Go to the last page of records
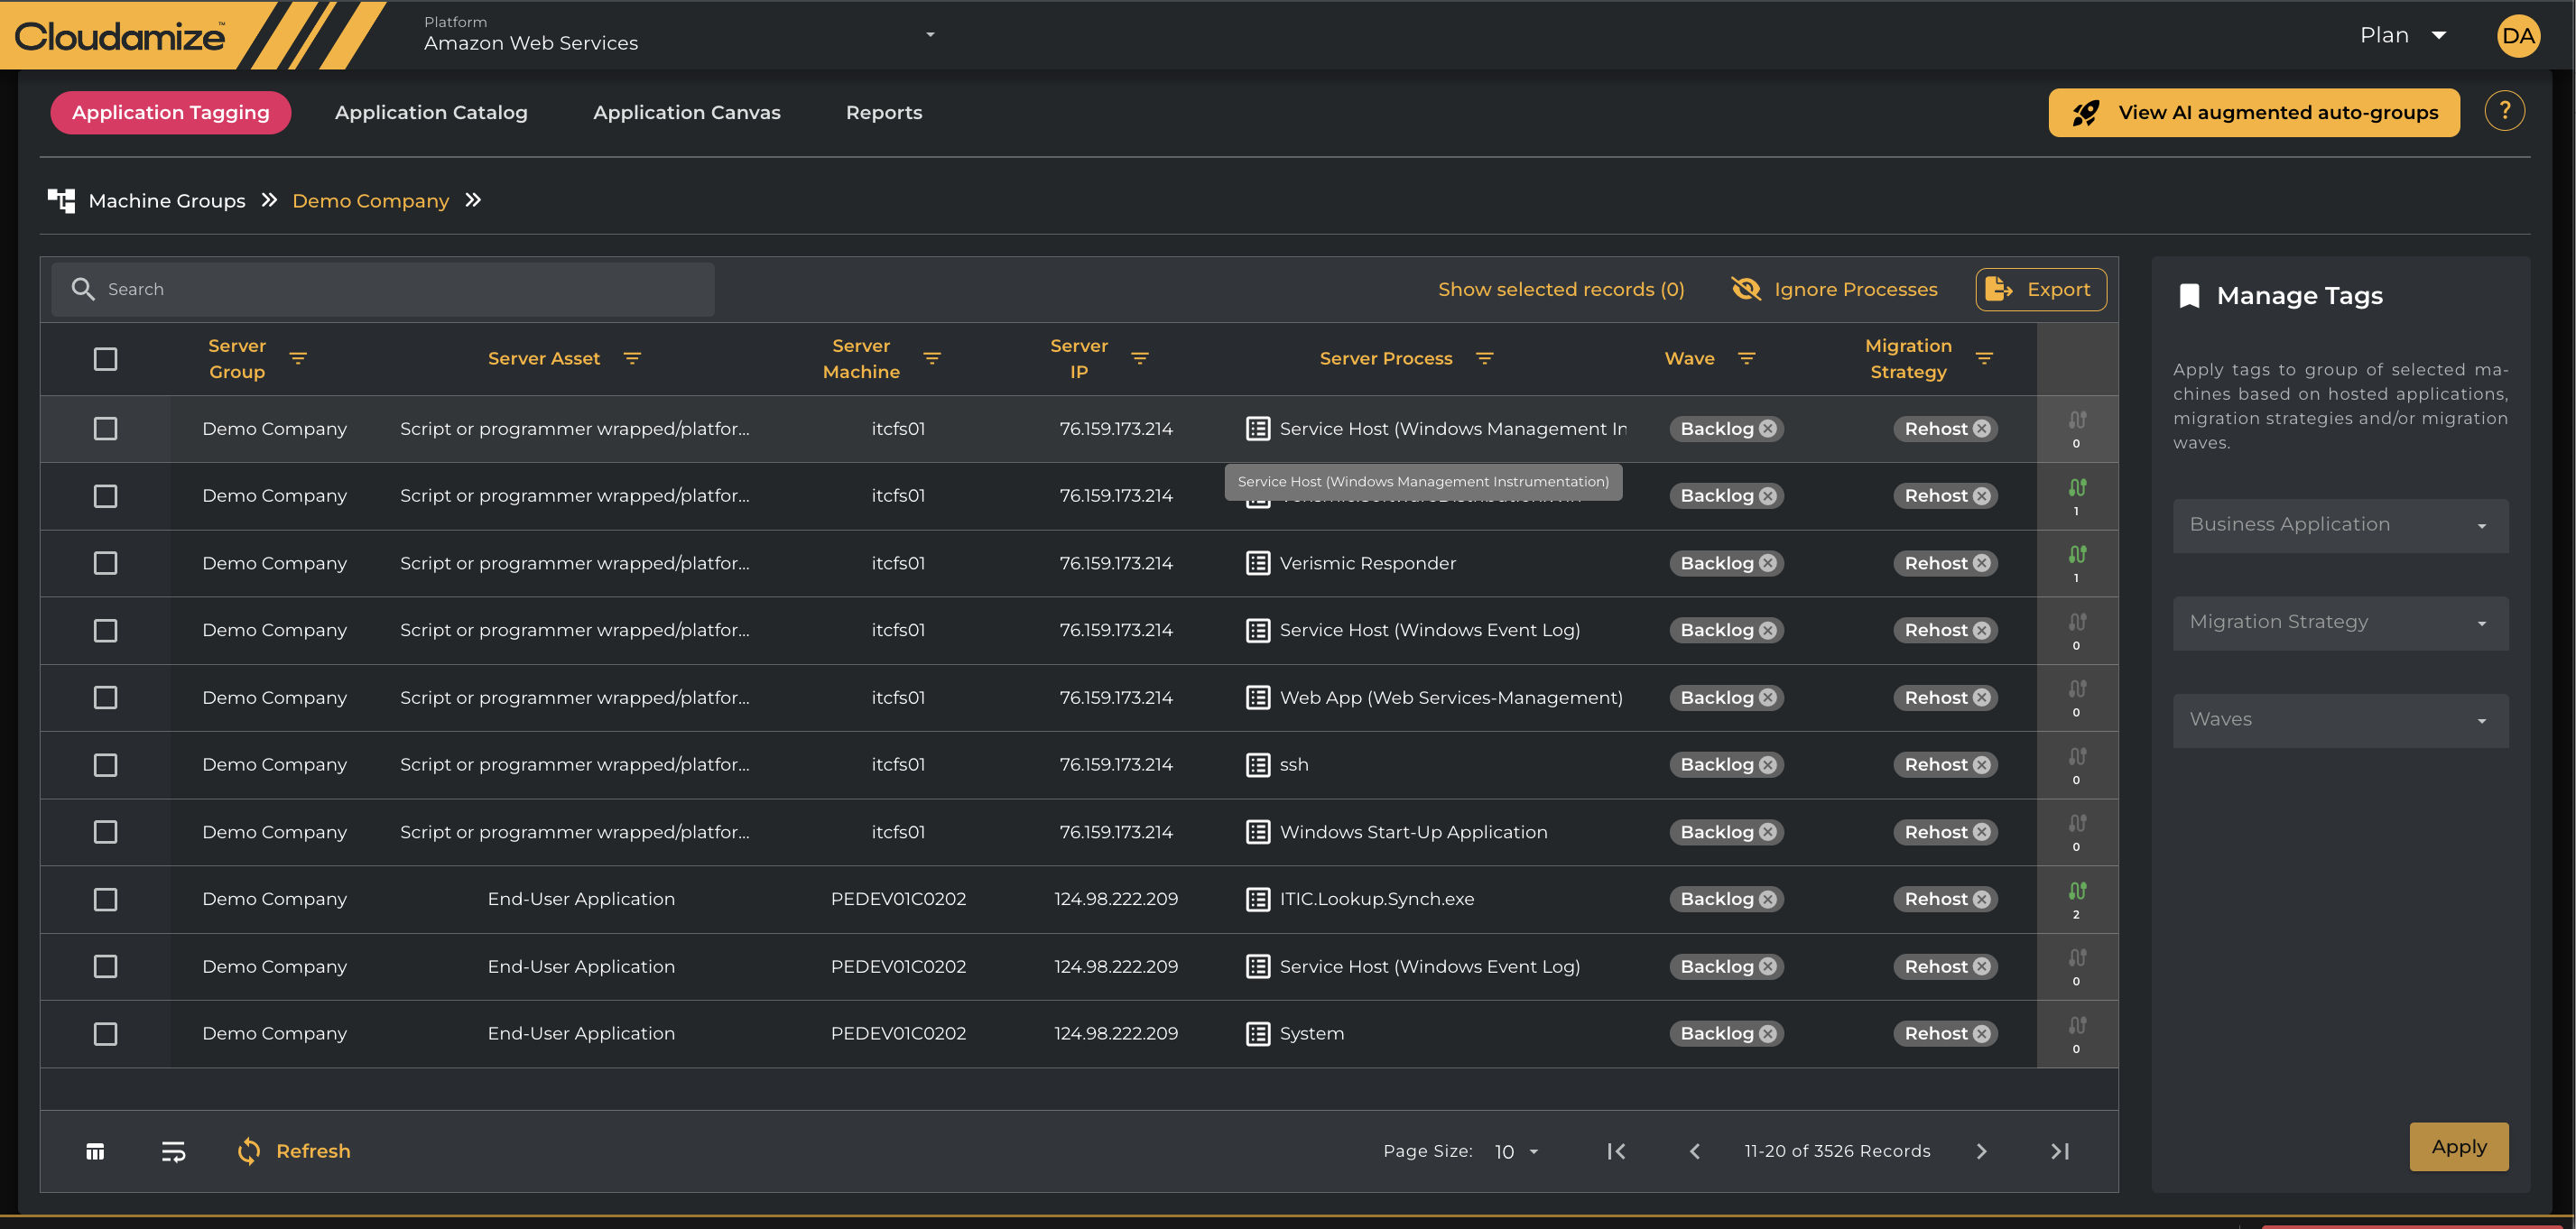The width and height of the screenshot is (2576, 1229). tap(2059, 1151)
